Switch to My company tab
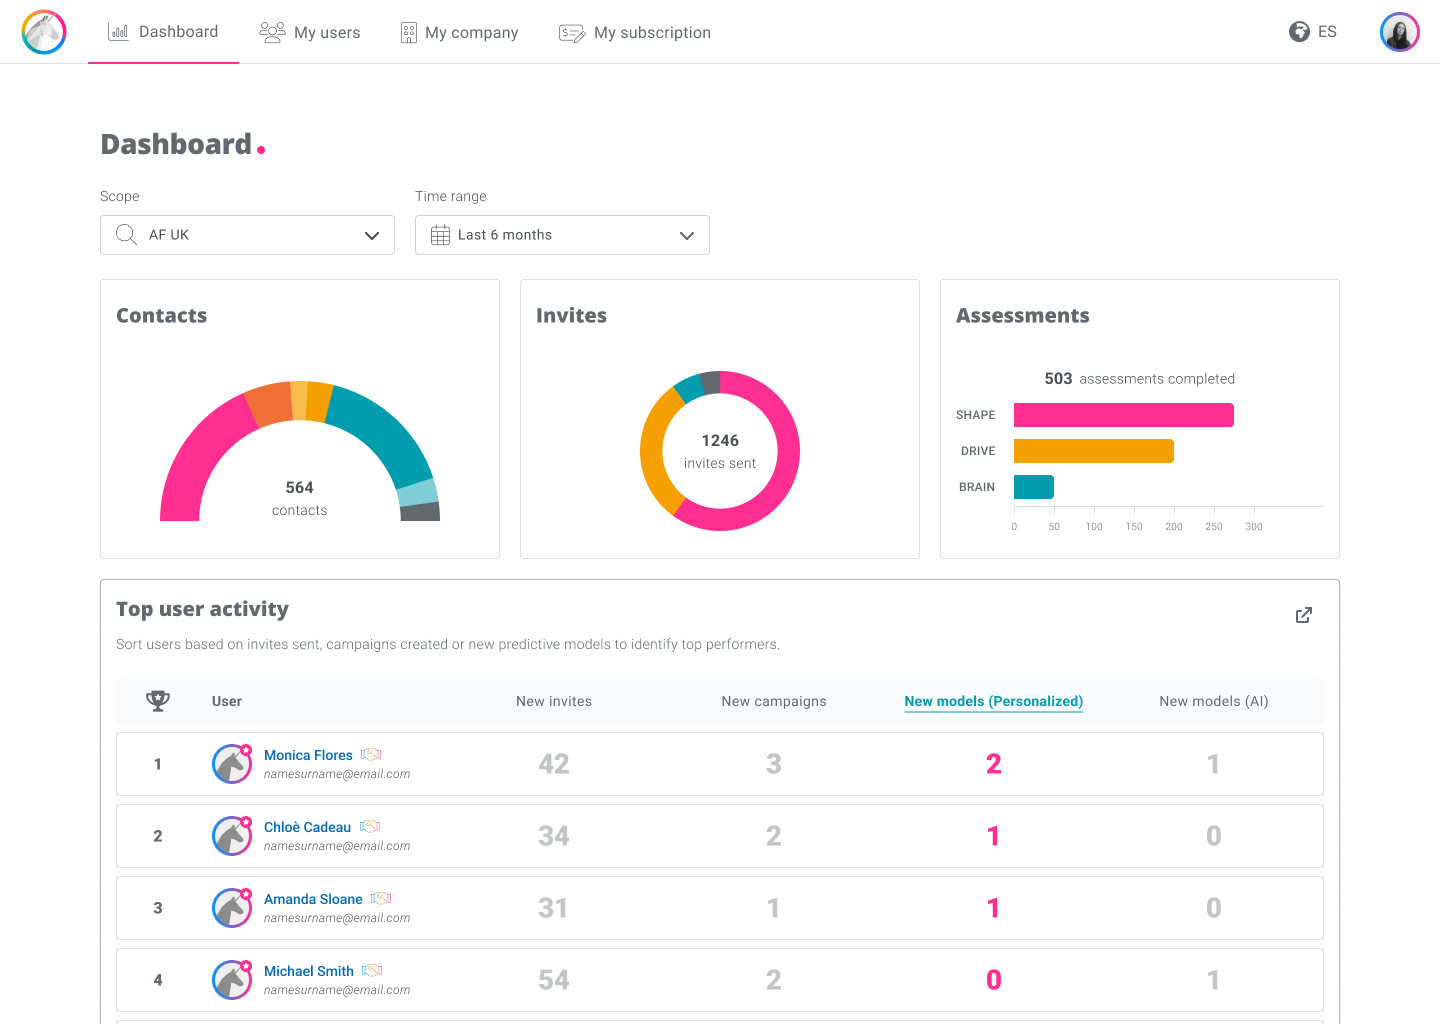 pos(459,32)
